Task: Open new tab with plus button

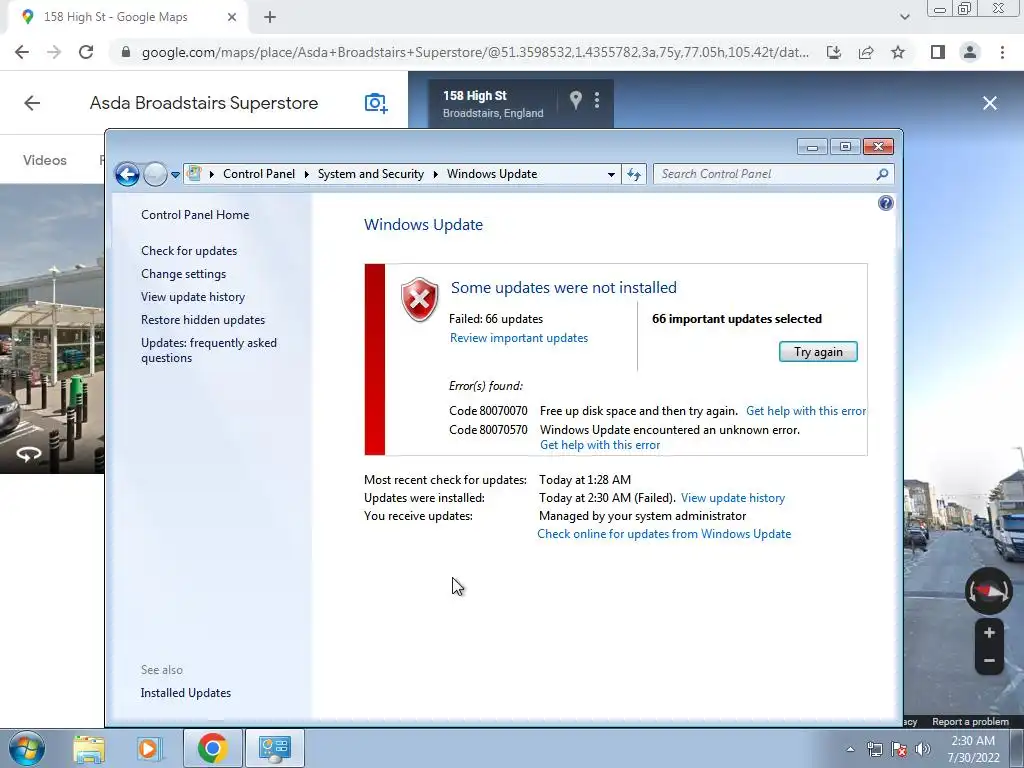Action: coord(270,17)
